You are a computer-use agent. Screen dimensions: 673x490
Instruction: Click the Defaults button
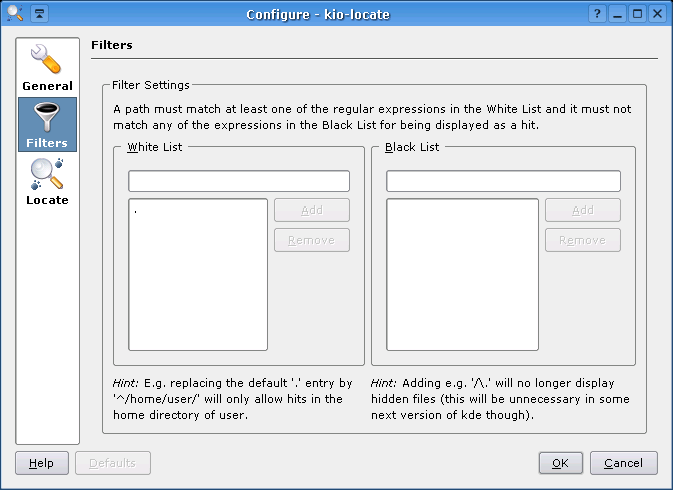click(119, 463)
